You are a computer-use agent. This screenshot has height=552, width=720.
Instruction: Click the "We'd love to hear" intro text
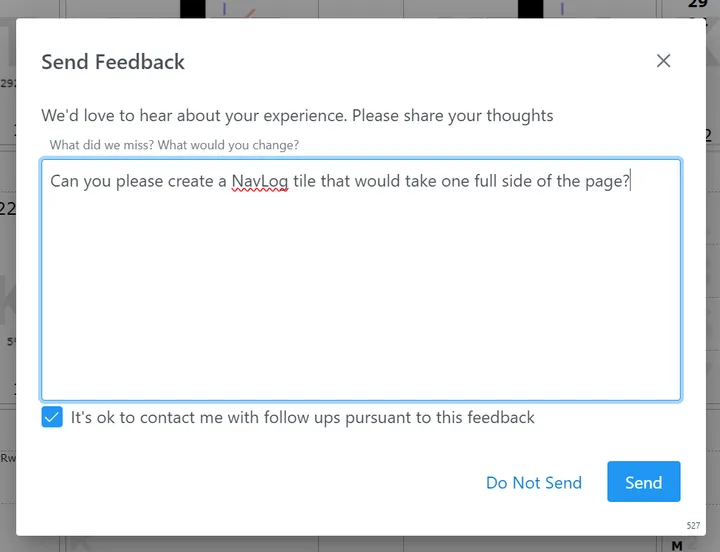click(x=297, y=115)
